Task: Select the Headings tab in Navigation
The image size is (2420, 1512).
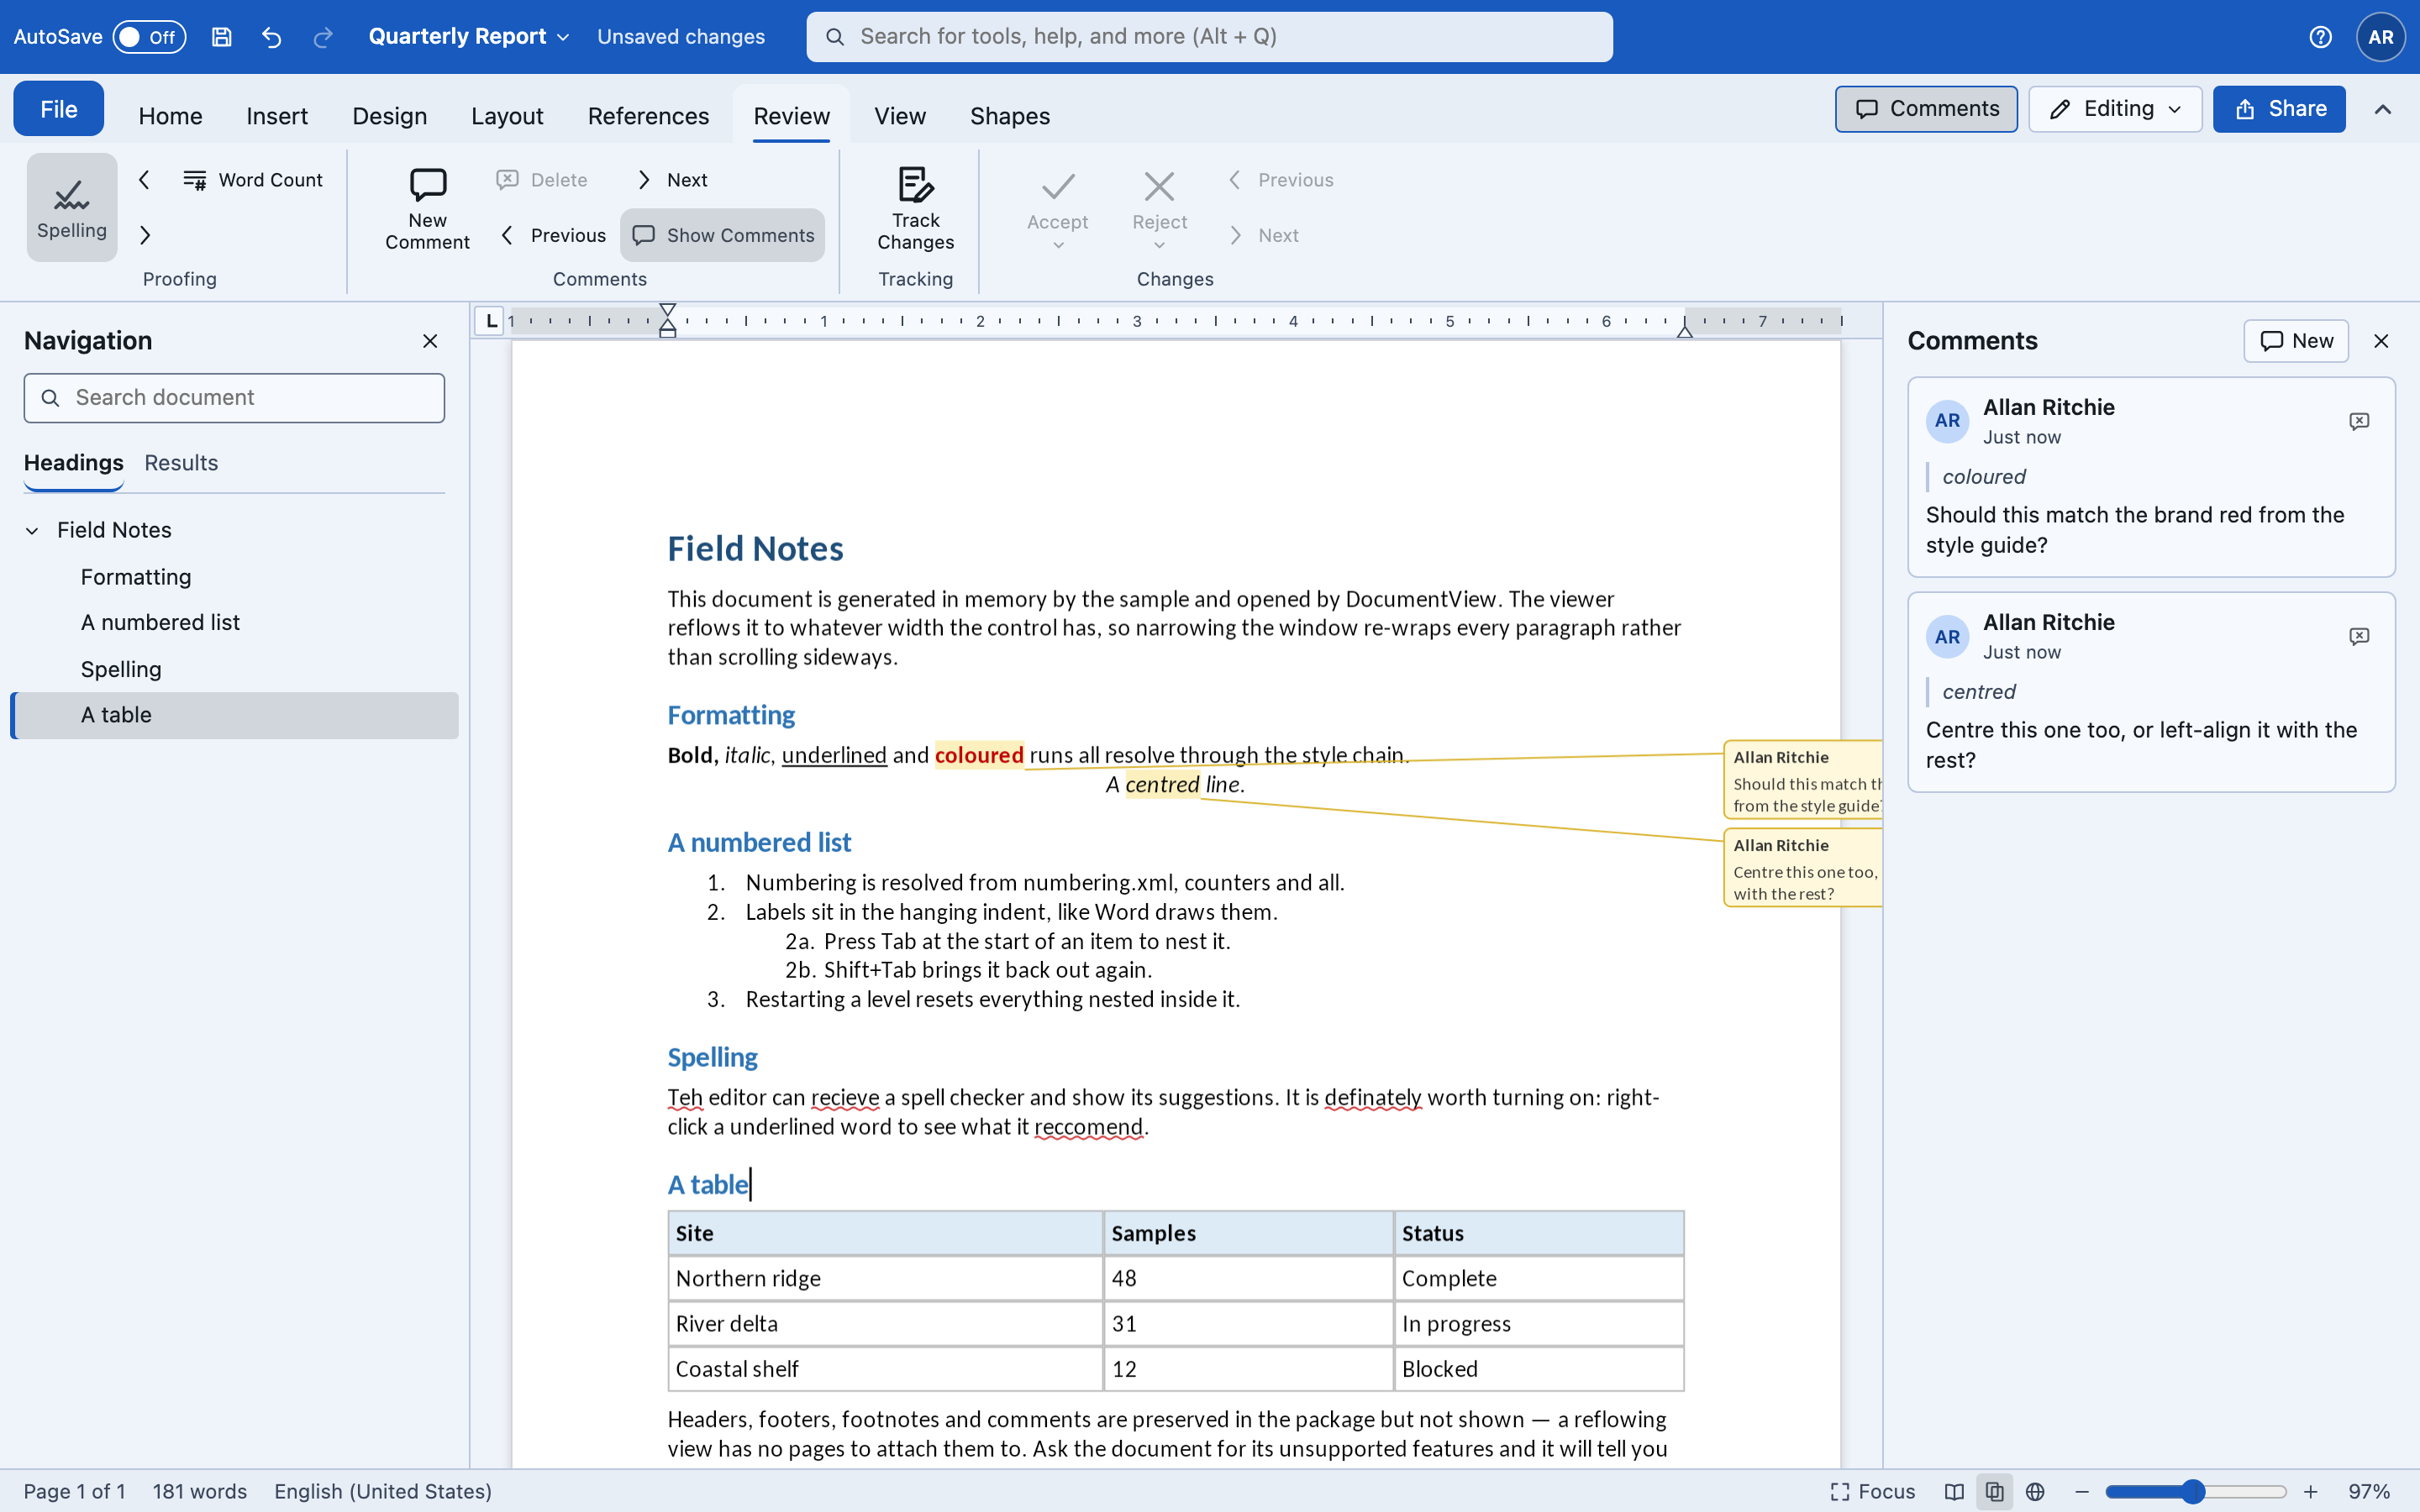Action: (73, 463)
